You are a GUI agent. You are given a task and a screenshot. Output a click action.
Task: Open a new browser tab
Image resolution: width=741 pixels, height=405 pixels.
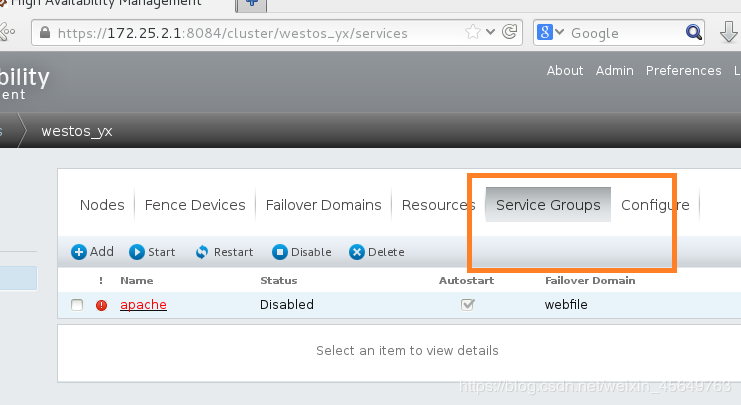click(x=251, y=4)
